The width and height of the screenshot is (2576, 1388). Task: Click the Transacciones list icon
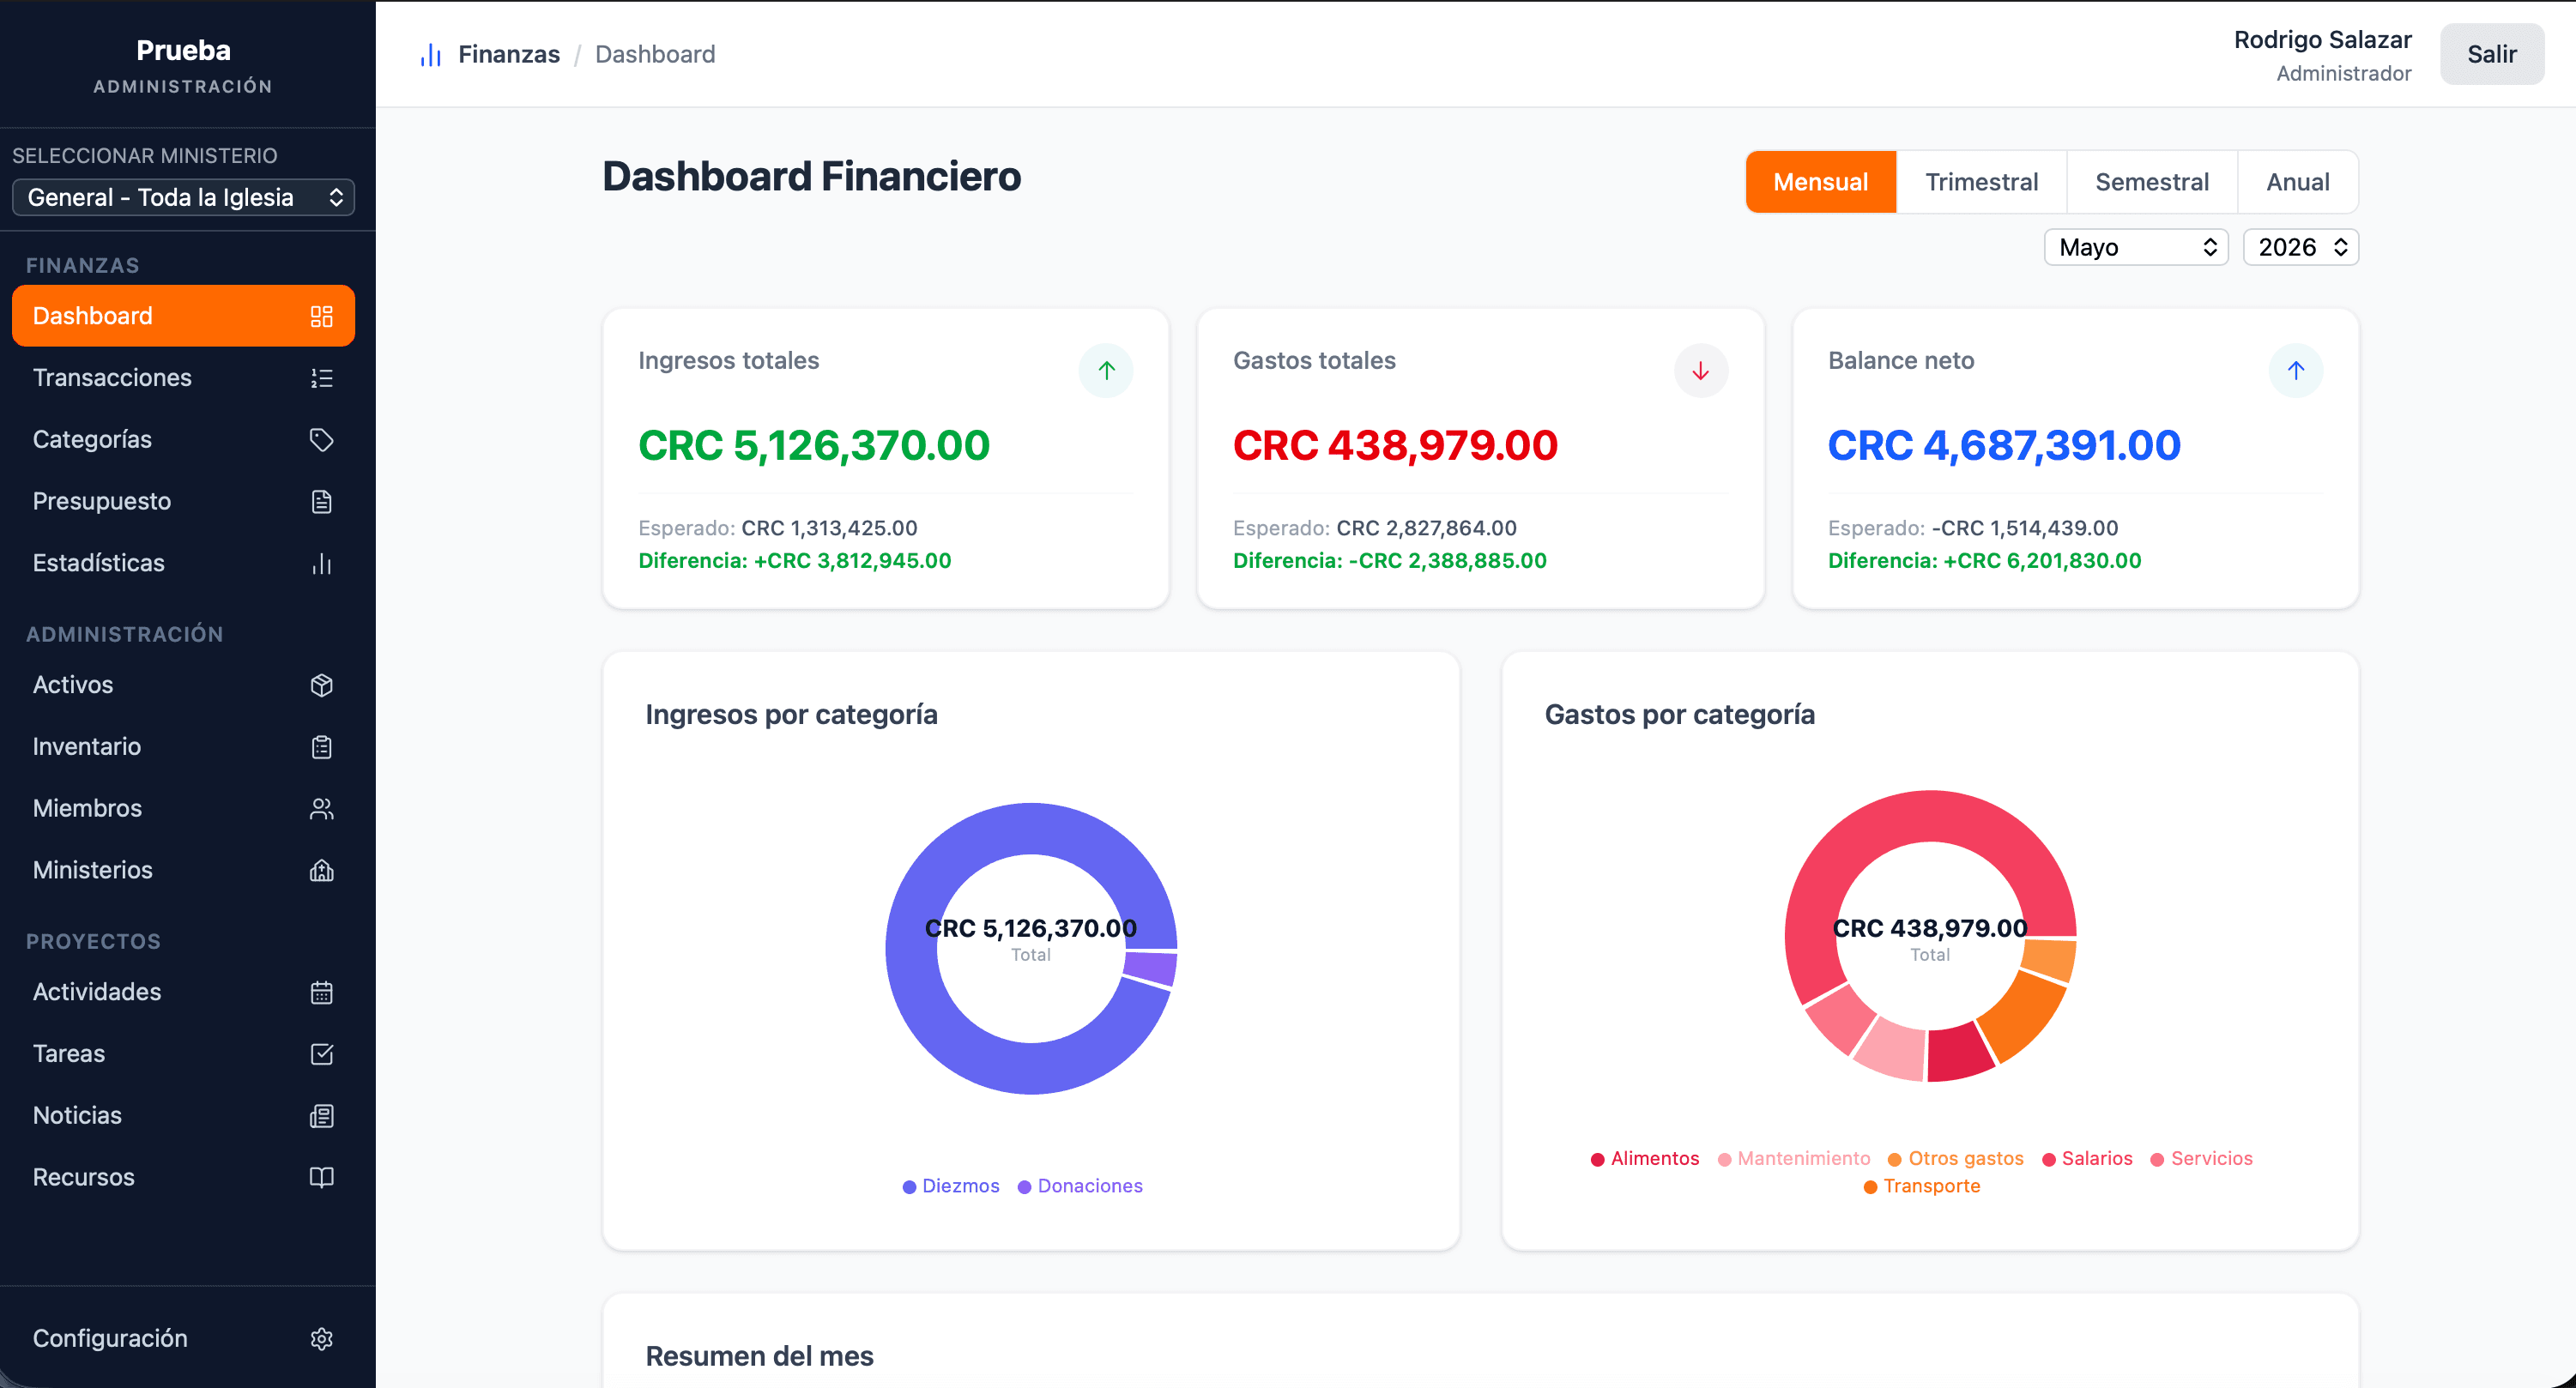[x=321, y=378]
